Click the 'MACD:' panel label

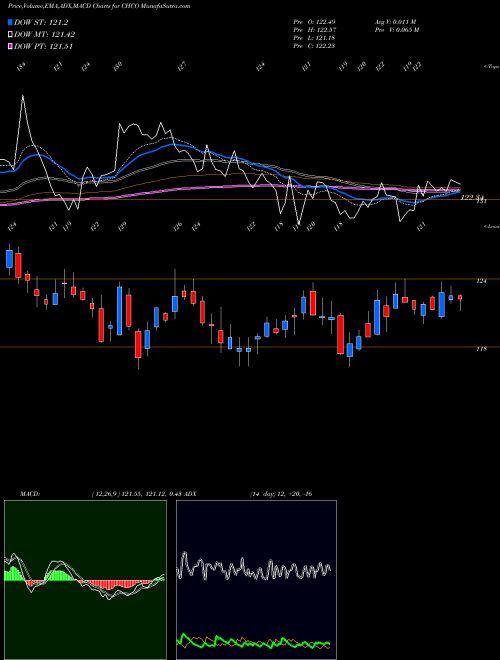[x=30, y=494]
